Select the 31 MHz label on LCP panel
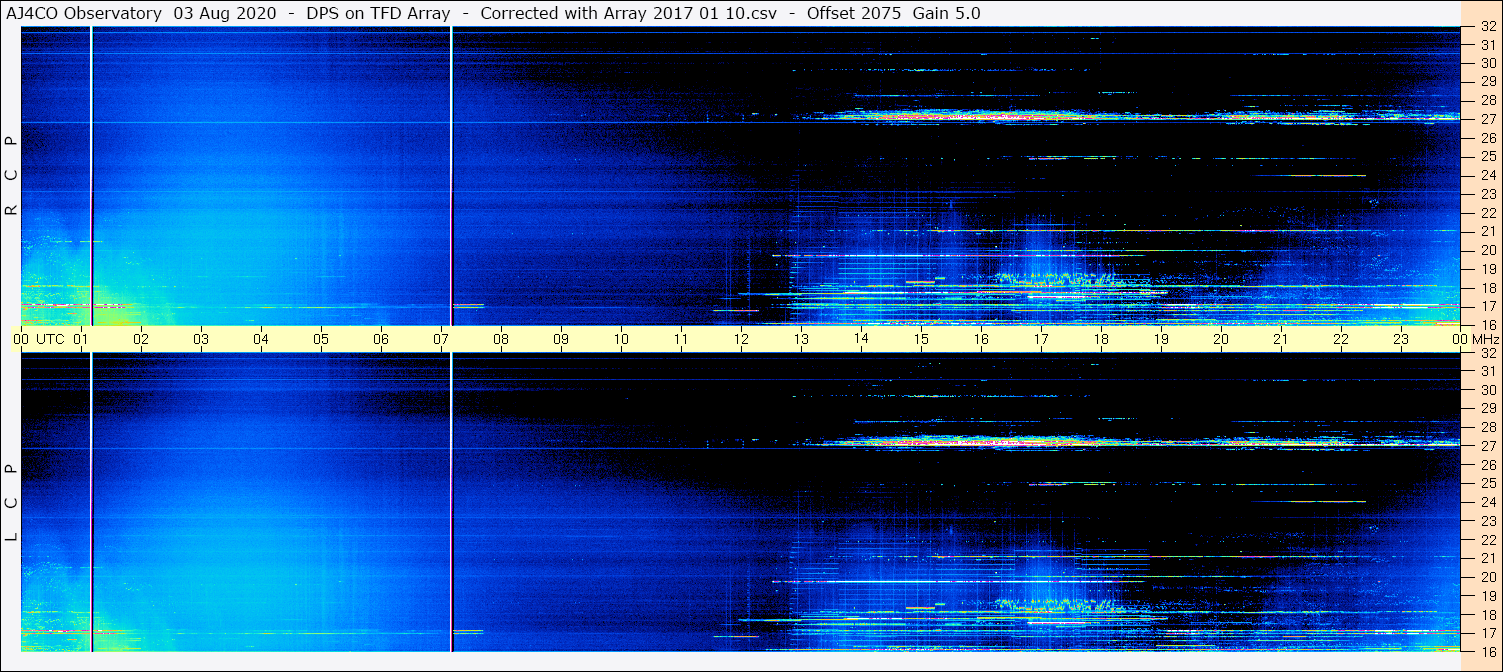 click(x=1487, y=371)
